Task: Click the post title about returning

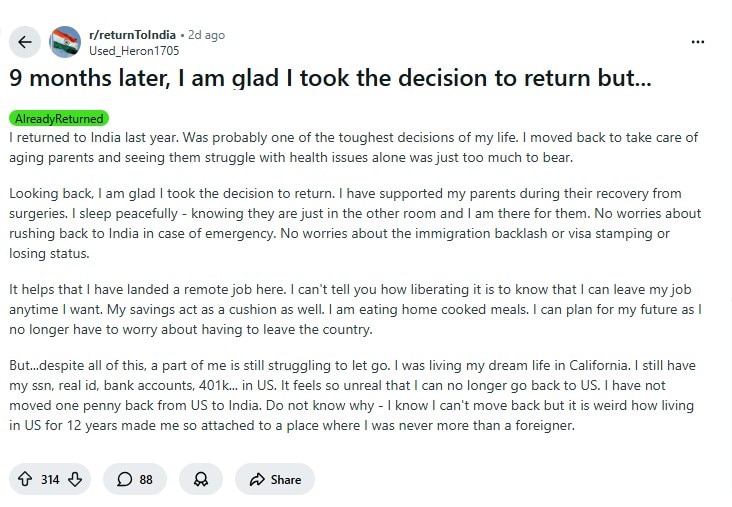Action: click(x=330, y=80)
